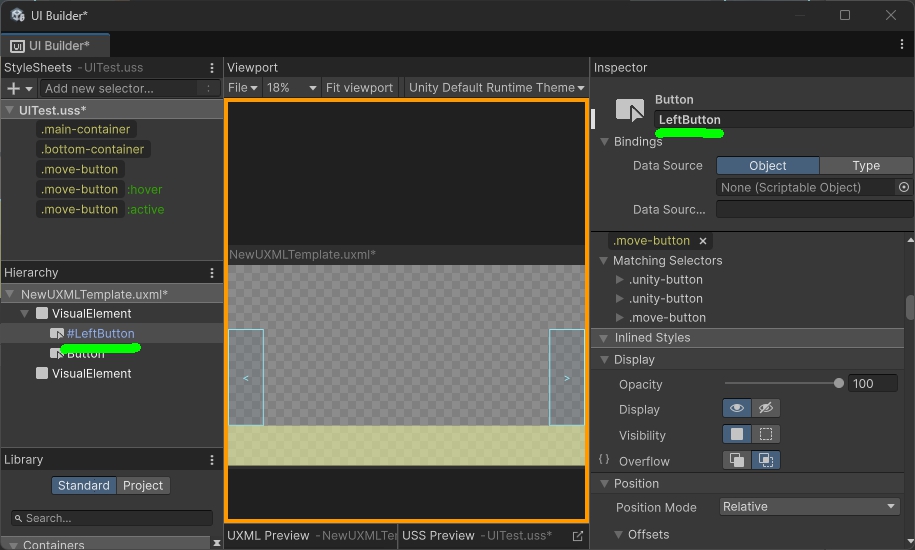Set Overflow to visible option
Screen dimensions: 915x550
click(x=737, y=460)
